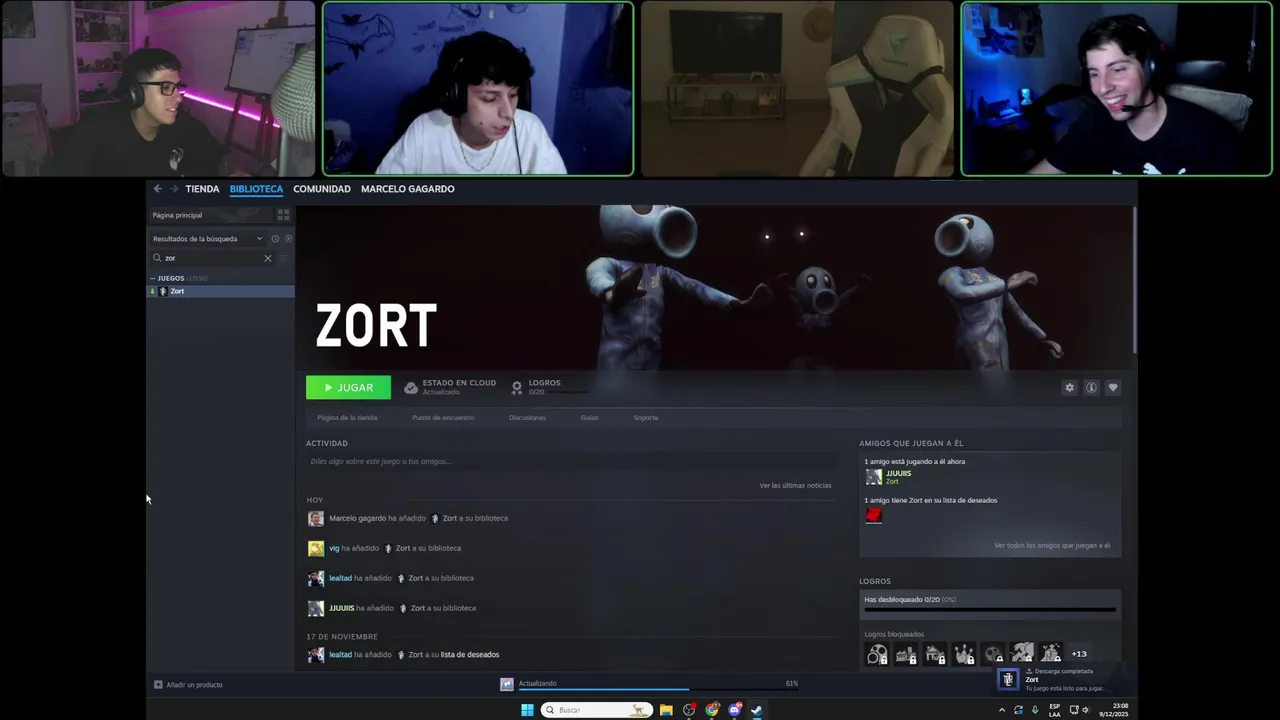Viewport: 1280px width, 720px height.
Task: Click the lealtad username added to library
Action: [340, 578]
